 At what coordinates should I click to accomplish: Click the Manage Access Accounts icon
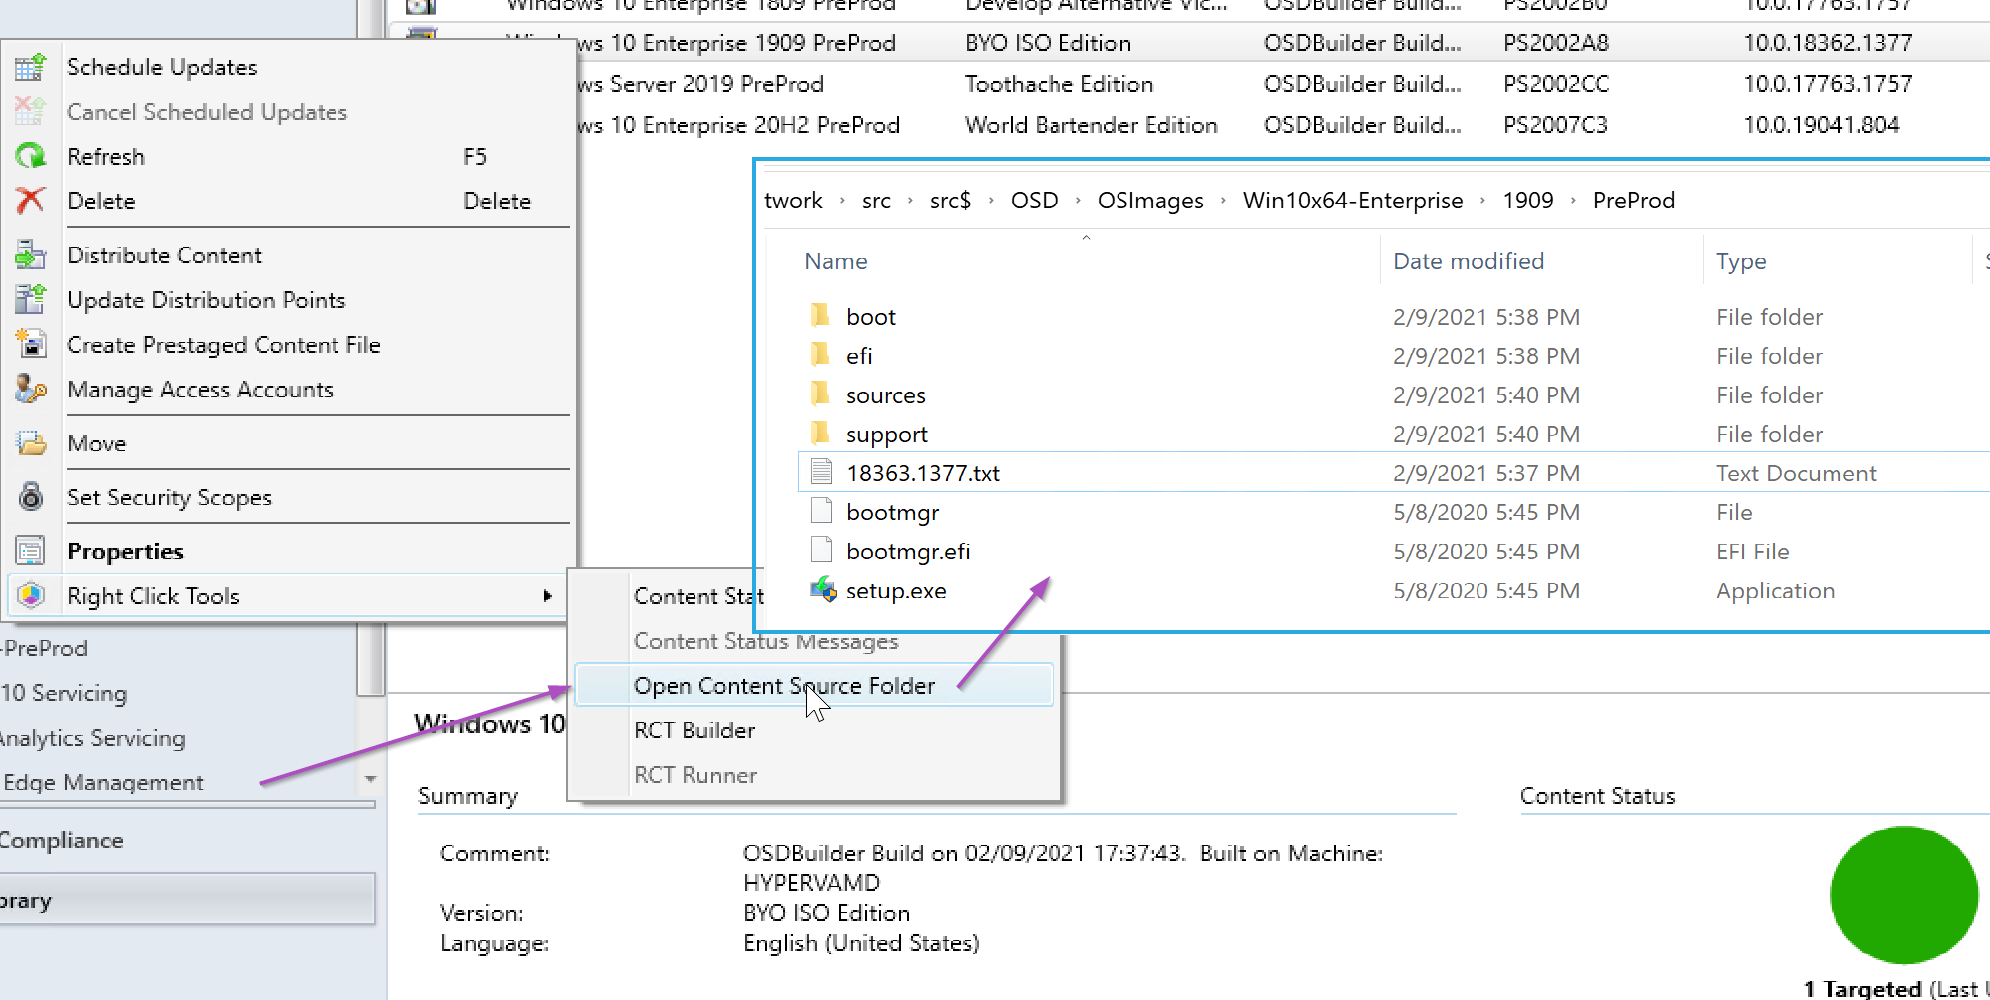(x=30, y=389)
